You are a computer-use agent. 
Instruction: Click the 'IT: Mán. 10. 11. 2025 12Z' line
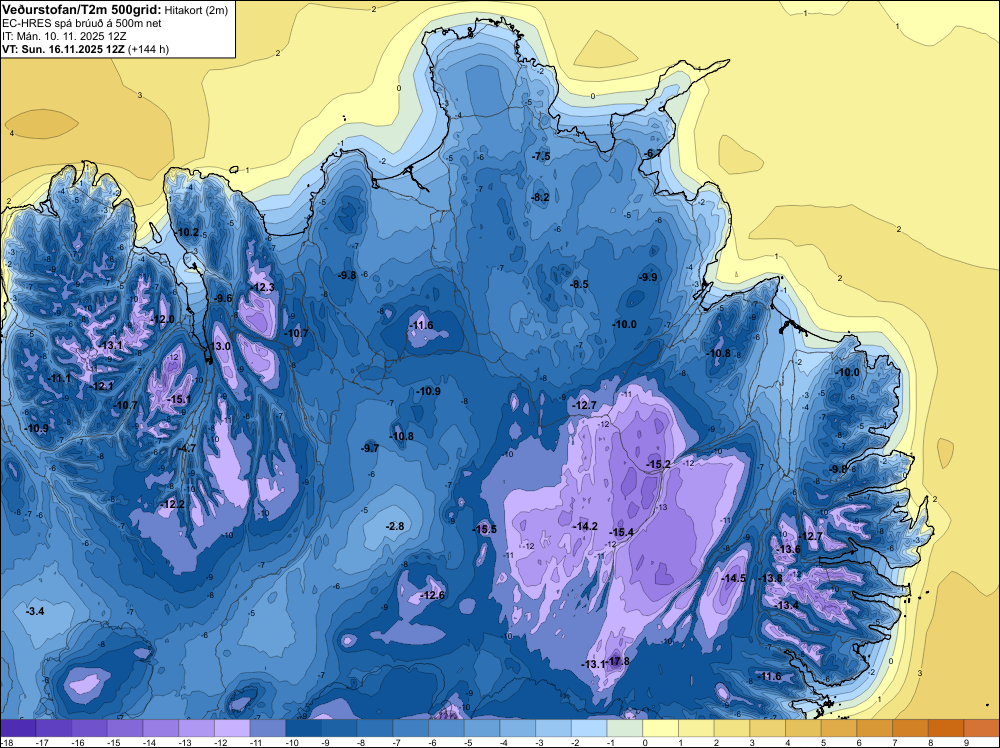point(64,36)
